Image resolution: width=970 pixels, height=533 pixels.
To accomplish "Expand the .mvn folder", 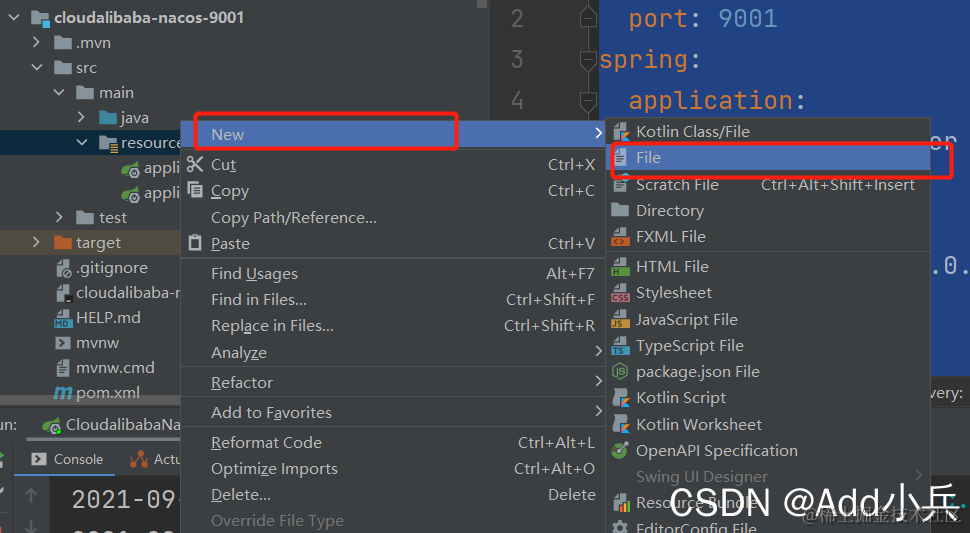I will [x=36, y=42].
